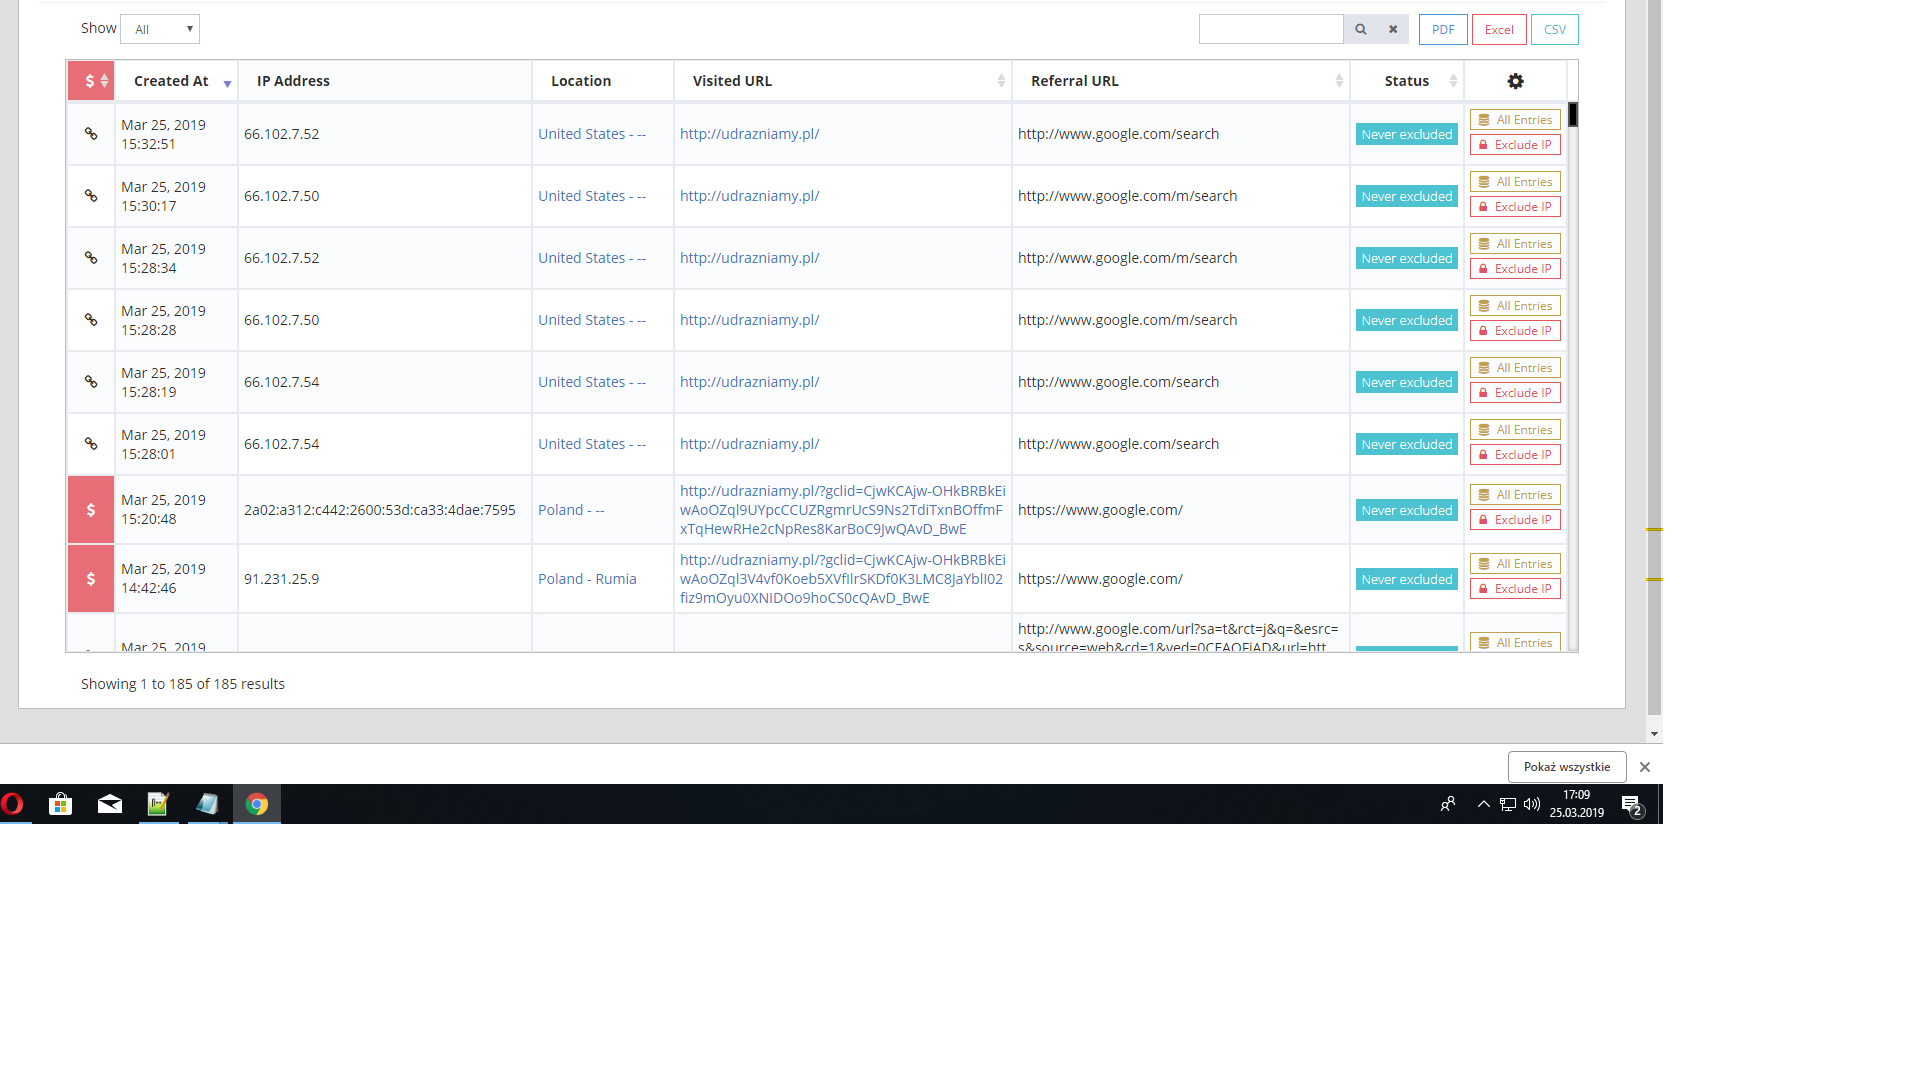Viewport: 1920px width, 1080px height.
Task: Export the table as PDF
Action: tap(1443, 29)
